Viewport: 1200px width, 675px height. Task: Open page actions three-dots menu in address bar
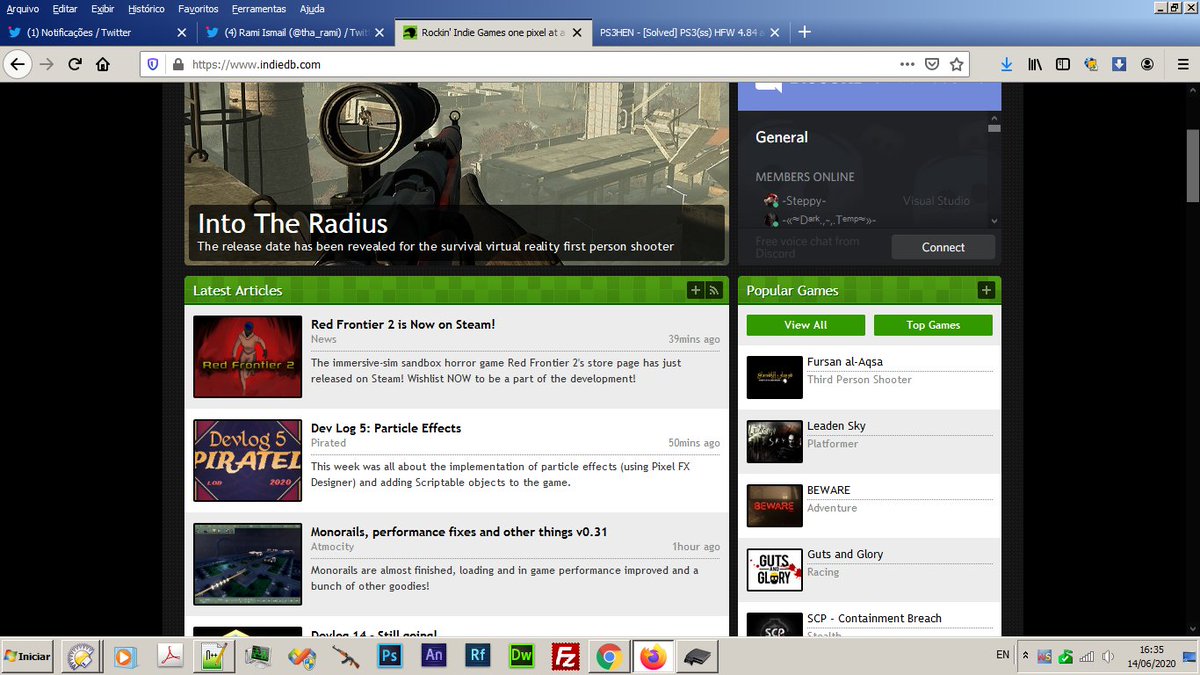907,64
